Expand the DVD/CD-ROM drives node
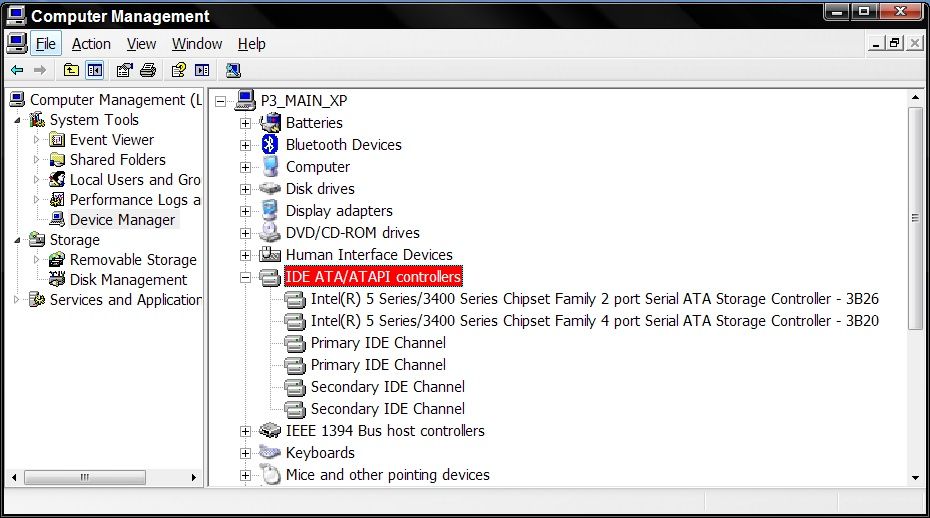The height and width of the screenshot is (518, 930). point(245,233)
